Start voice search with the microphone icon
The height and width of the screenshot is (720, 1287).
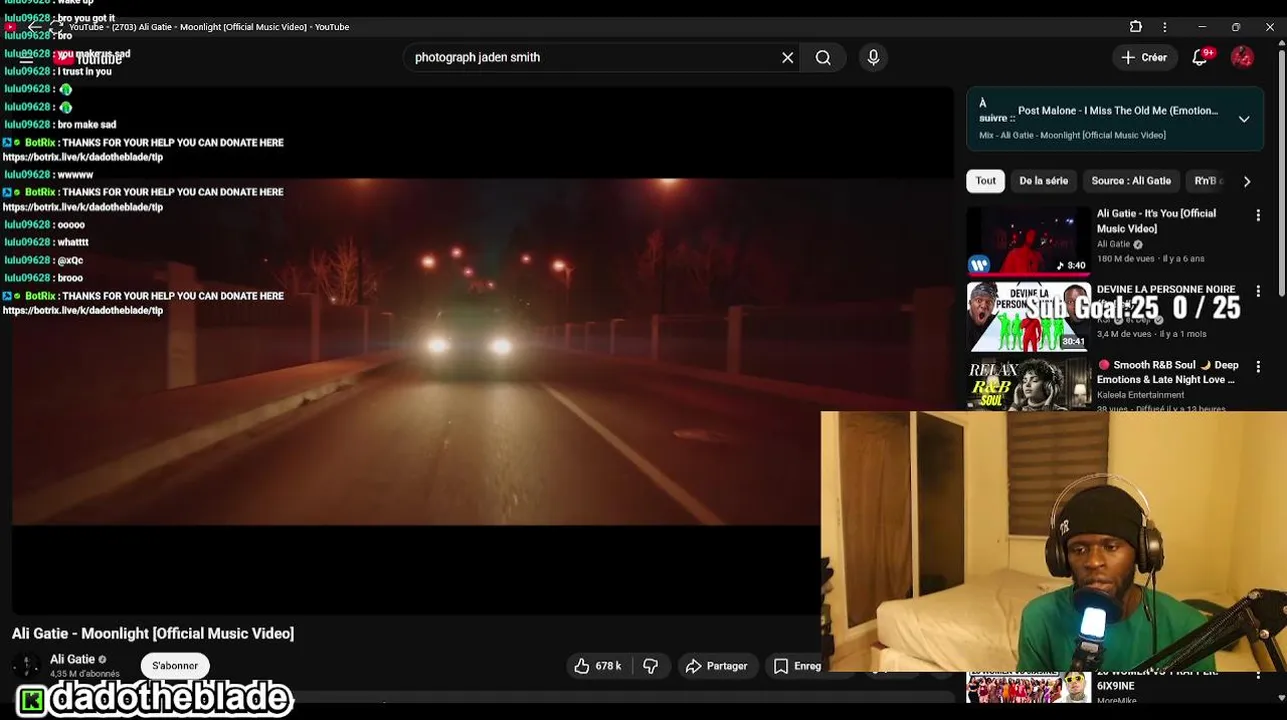point(873,58)
